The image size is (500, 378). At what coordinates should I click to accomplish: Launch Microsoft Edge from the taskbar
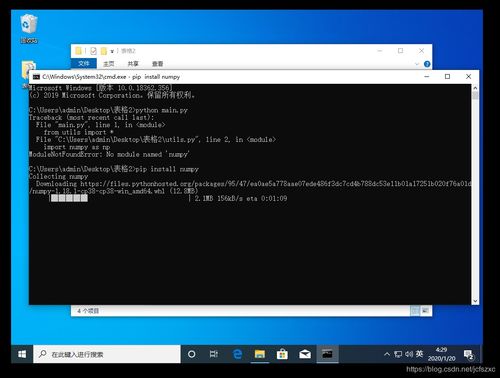coord(237,354)
